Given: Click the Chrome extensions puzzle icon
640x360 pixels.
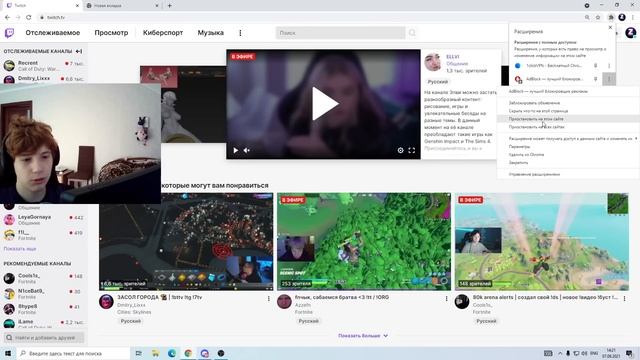Looking at the screenshot, I should [x=611, y=17].
